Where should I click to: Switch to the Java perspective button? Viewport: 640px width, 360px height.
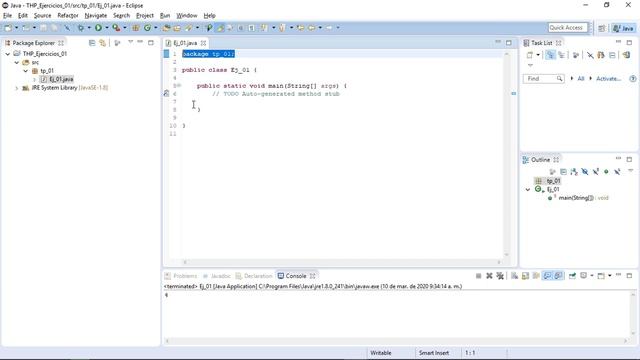tap(623, 28)
